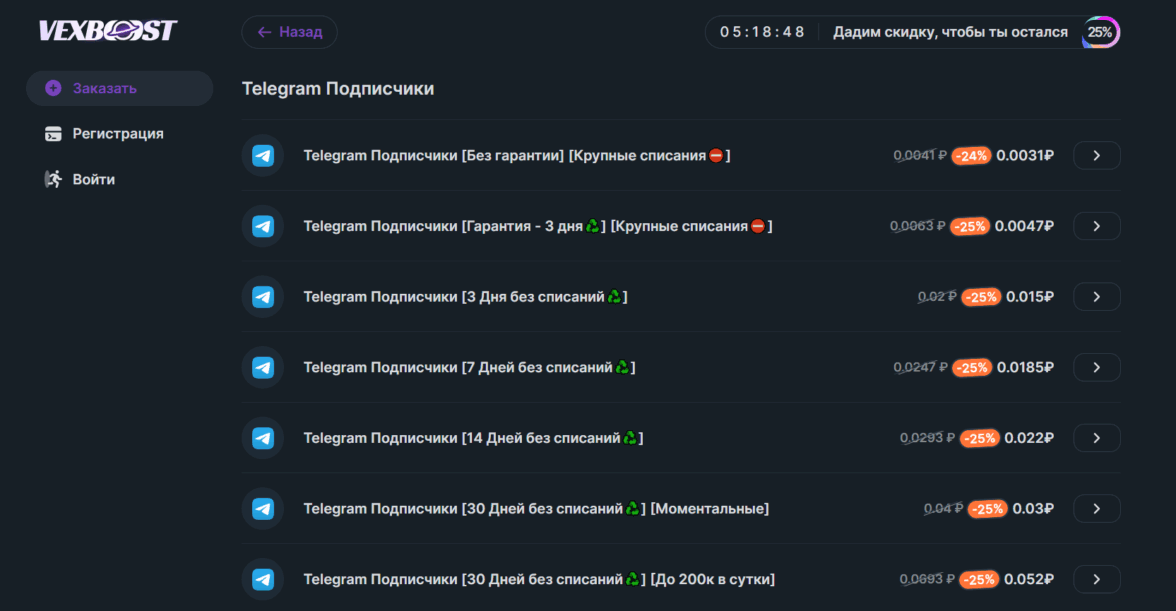Click Telegram icon of 14 Дней без списаний
Screen dimensions: 1176x611
[263, 438]
